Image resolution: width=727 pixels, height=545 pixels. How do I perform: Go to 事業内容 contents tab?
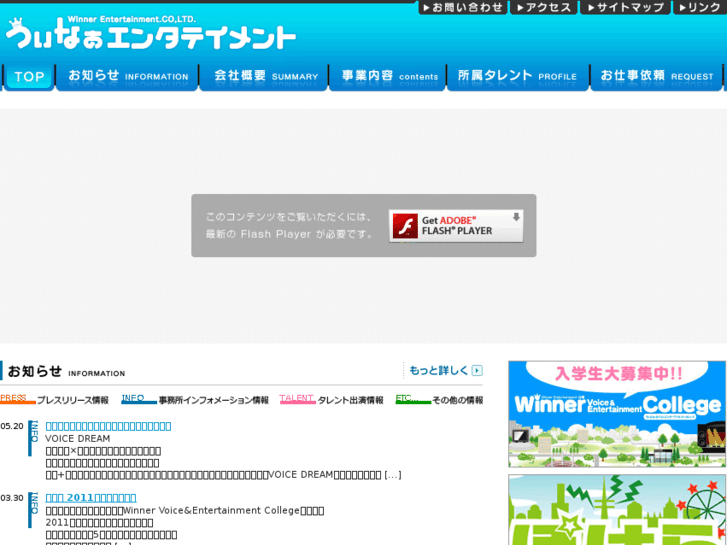[x=388, y=77]
